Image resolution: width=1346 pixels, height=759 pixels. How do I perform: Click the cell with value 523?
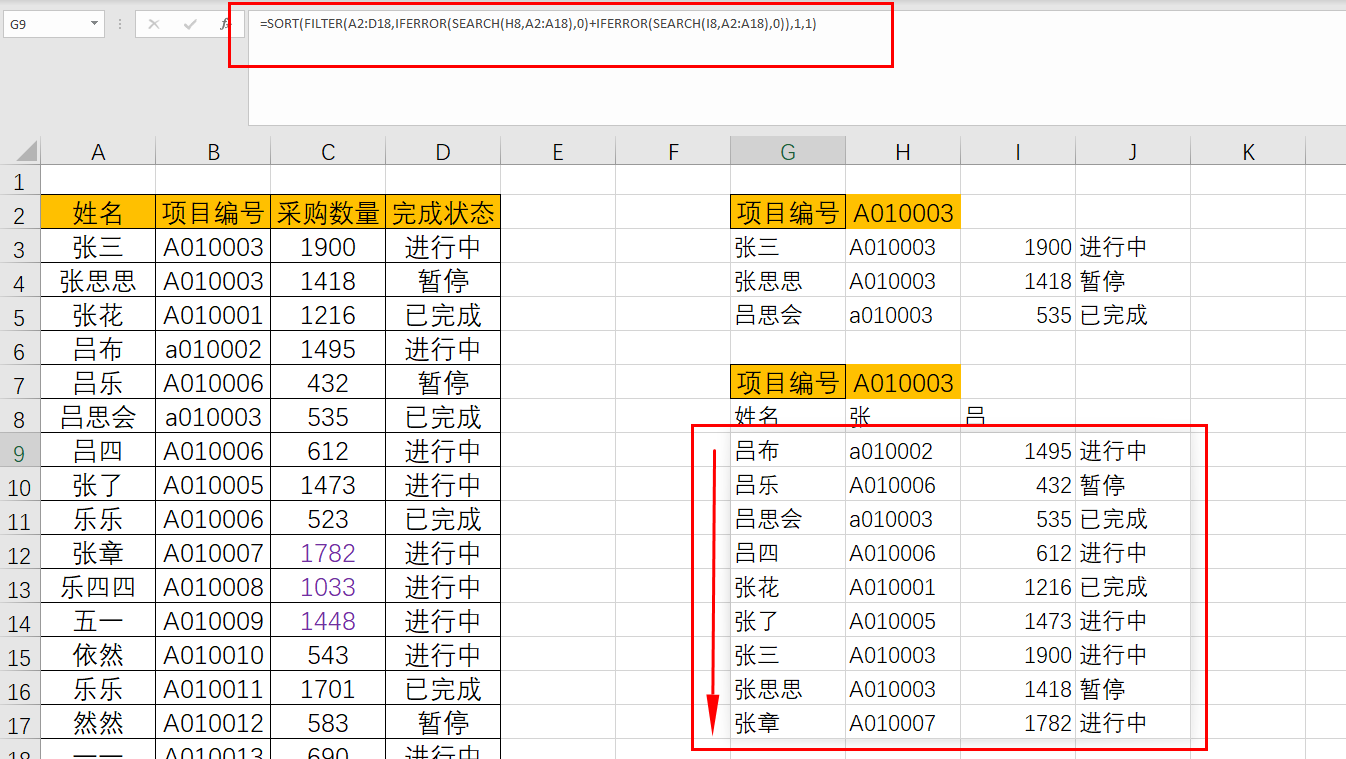coord(328,519)
